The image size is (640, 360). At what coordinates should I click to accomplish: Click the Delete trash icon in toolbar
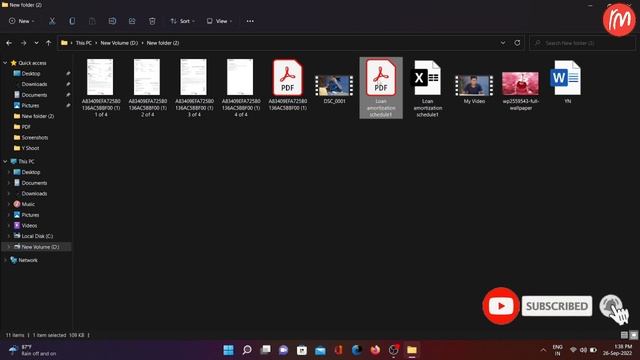(x=152, y=21)
